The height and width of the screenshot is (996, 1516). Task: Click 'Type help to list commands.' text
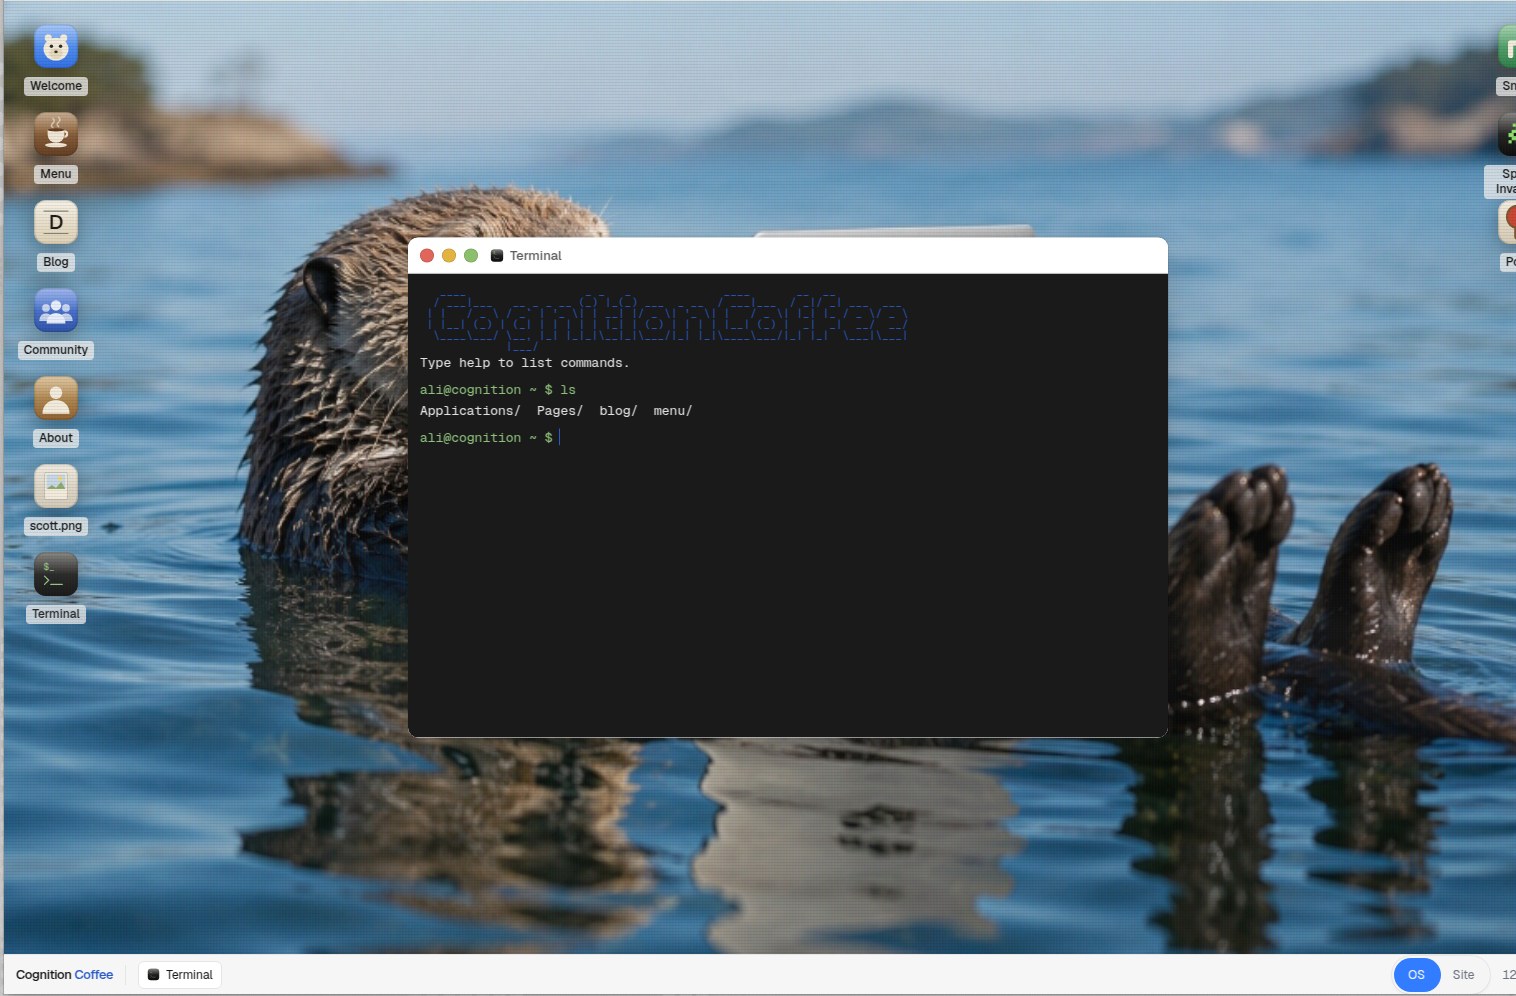(525, 363)
